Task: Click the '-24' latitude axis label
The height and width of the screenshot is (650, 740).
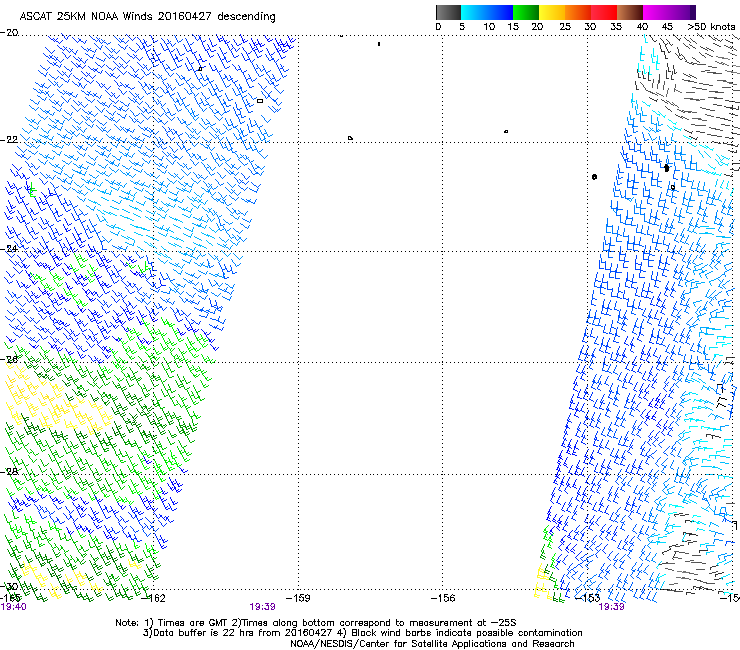Action: tap(9, 248)
